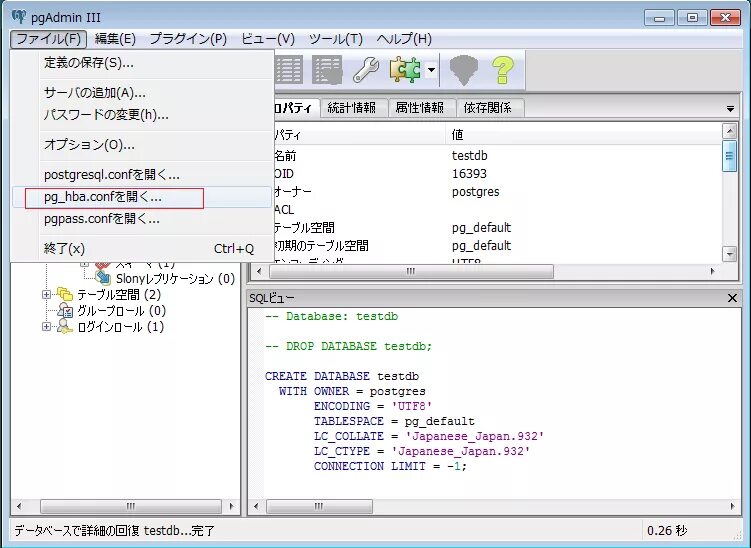Open the 編集(E) menu
Screen dimensions: 751x548
115,39
